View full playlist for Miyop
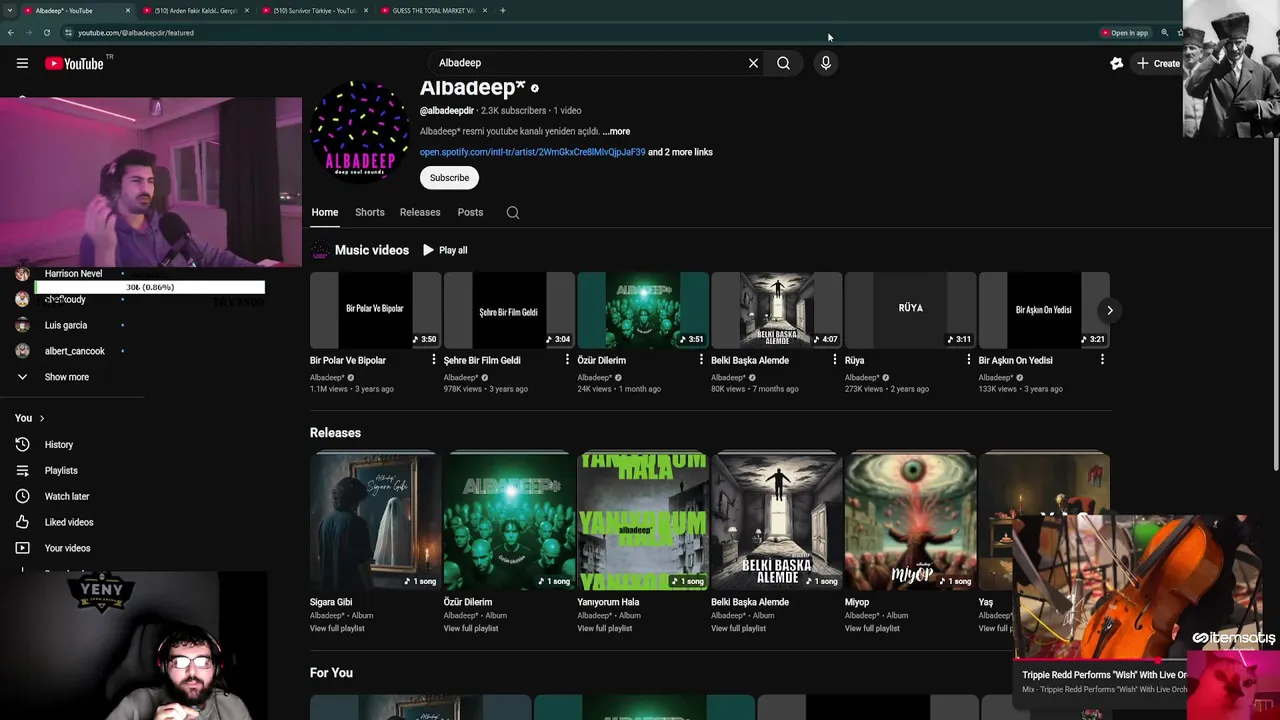 point(872,628)
